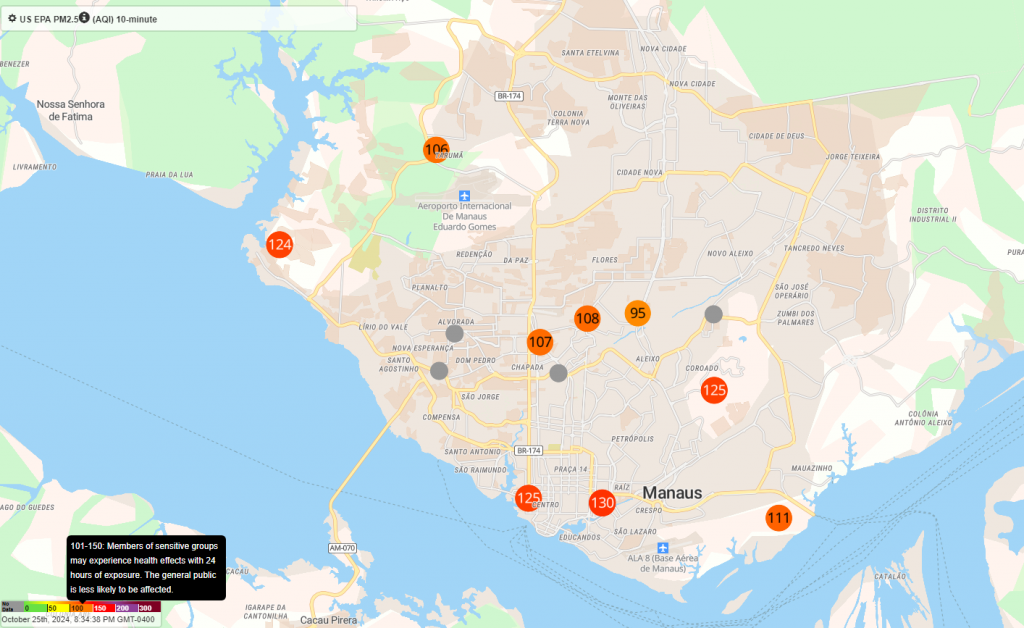Open the sensor marker reading 130

coord(601,503)
